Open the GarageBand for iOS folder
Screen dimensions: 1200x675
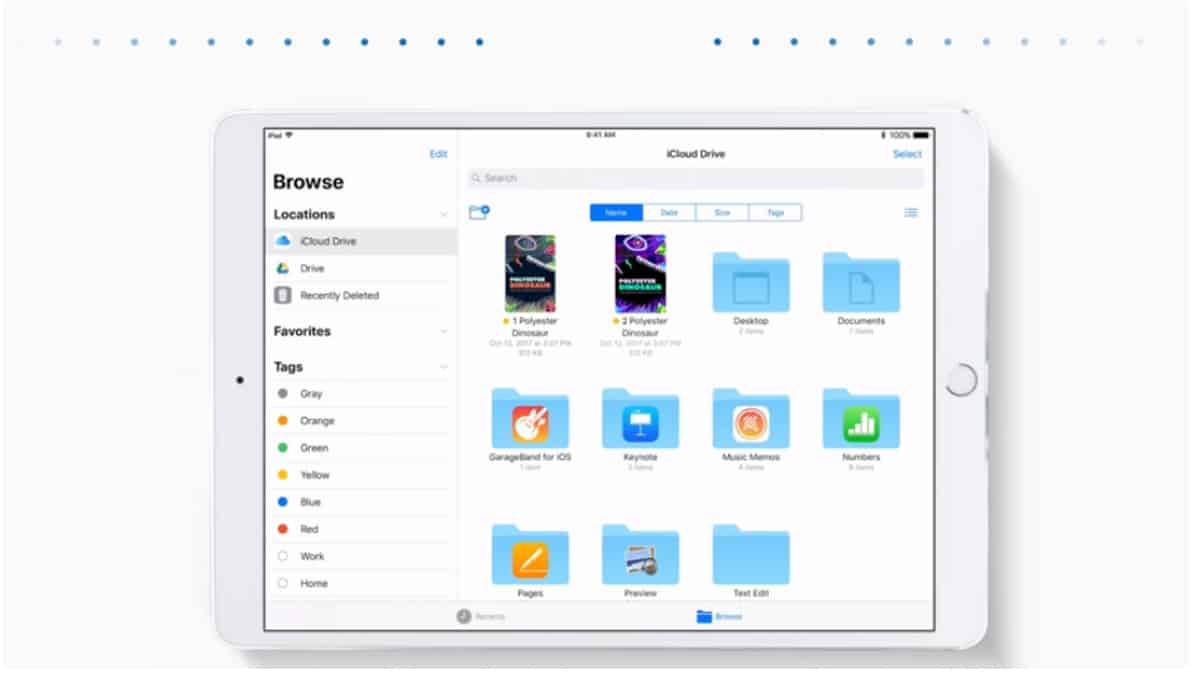click(x=530, y=418)
